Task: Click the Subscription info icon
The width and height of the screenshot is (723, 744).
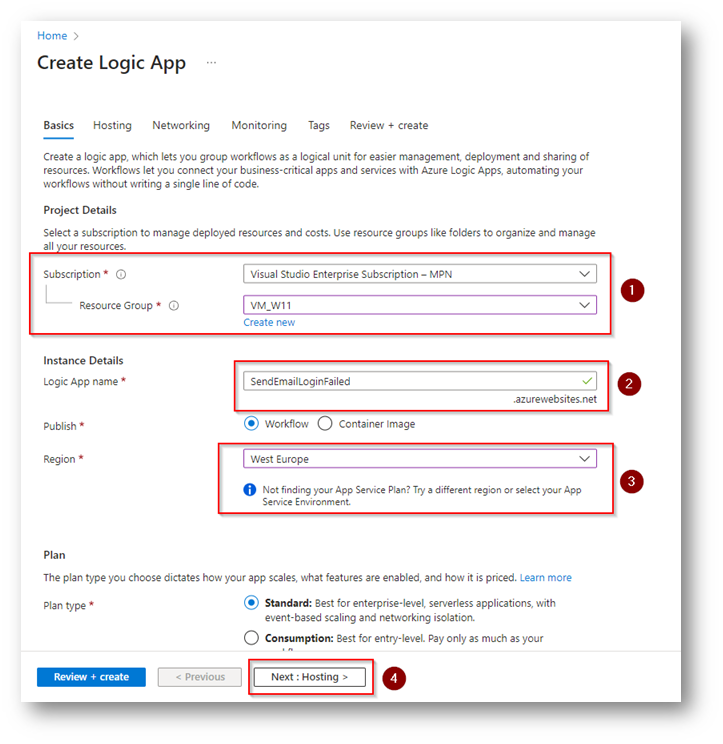Action: 122,274
